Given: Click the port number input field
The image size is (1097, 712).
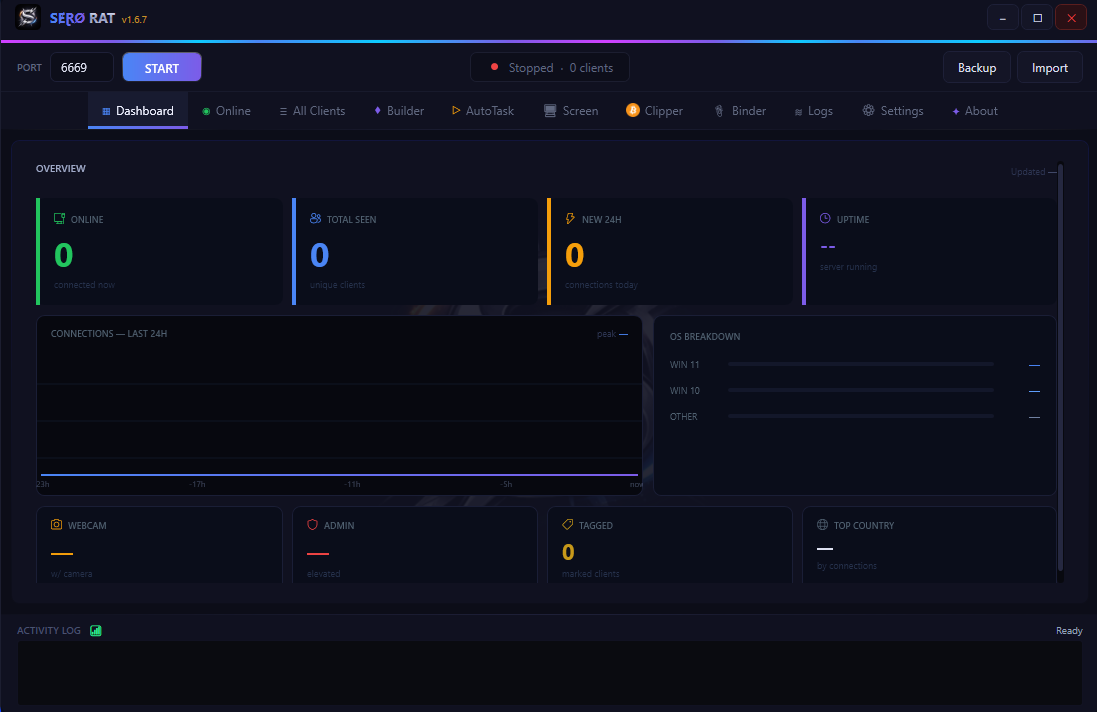Looking at the screenshot, I should [82, 67].
